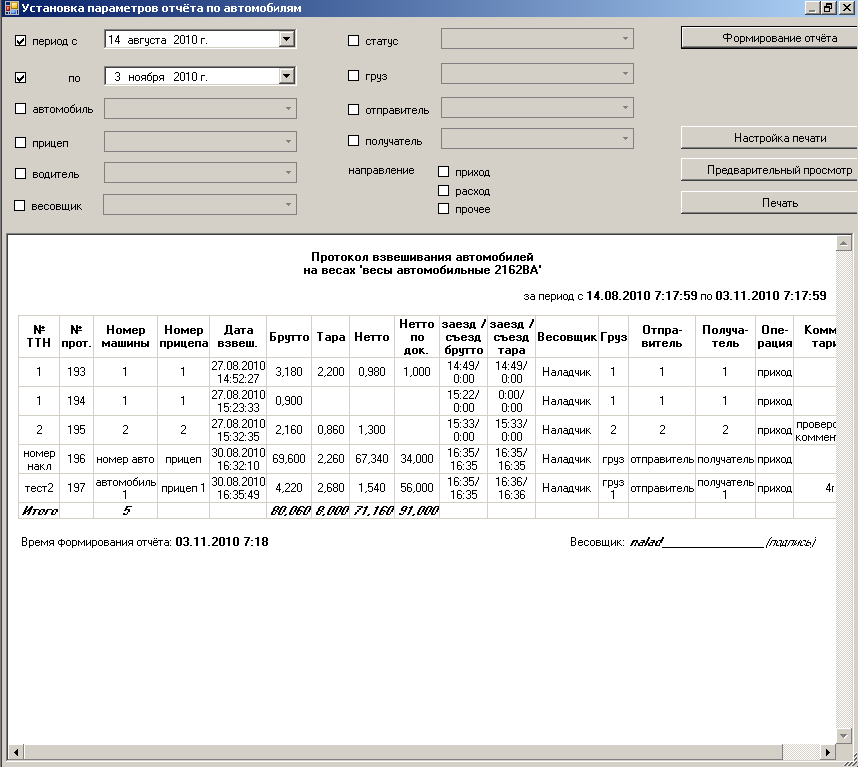Enable the 'прицеп' filter checkbox

(20, 143)
